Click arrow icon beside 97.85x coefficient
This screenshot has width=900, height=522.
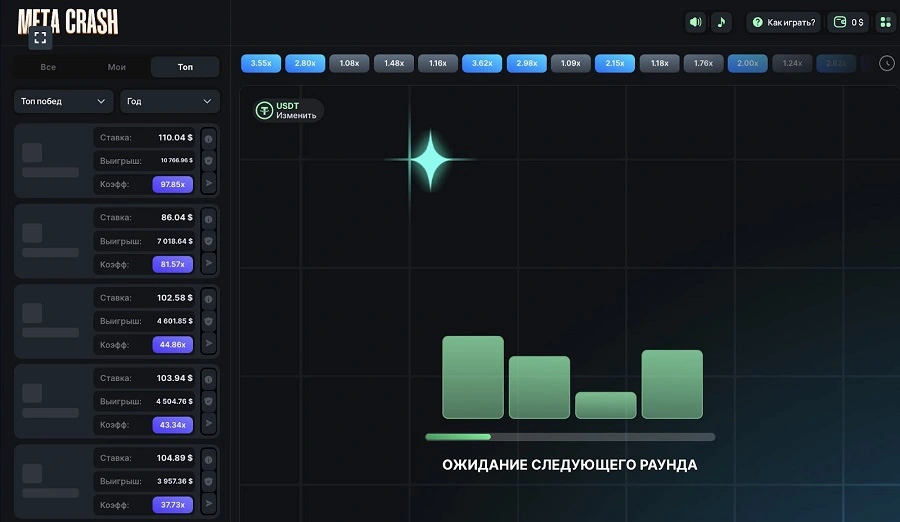click(208, 183)
